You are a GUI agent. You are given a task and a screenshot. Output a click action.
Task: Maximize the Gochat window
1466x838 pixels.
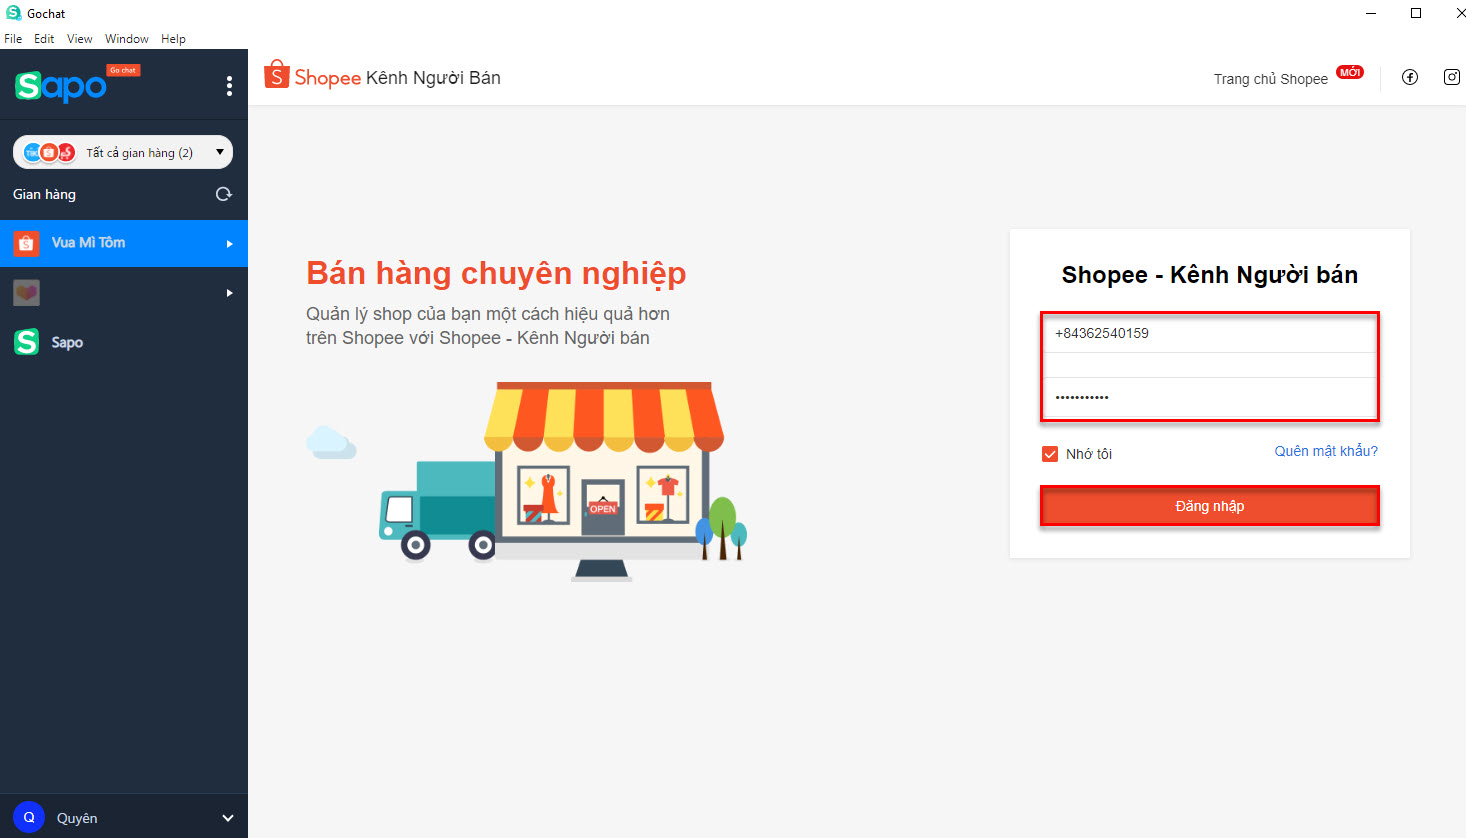1416,13
